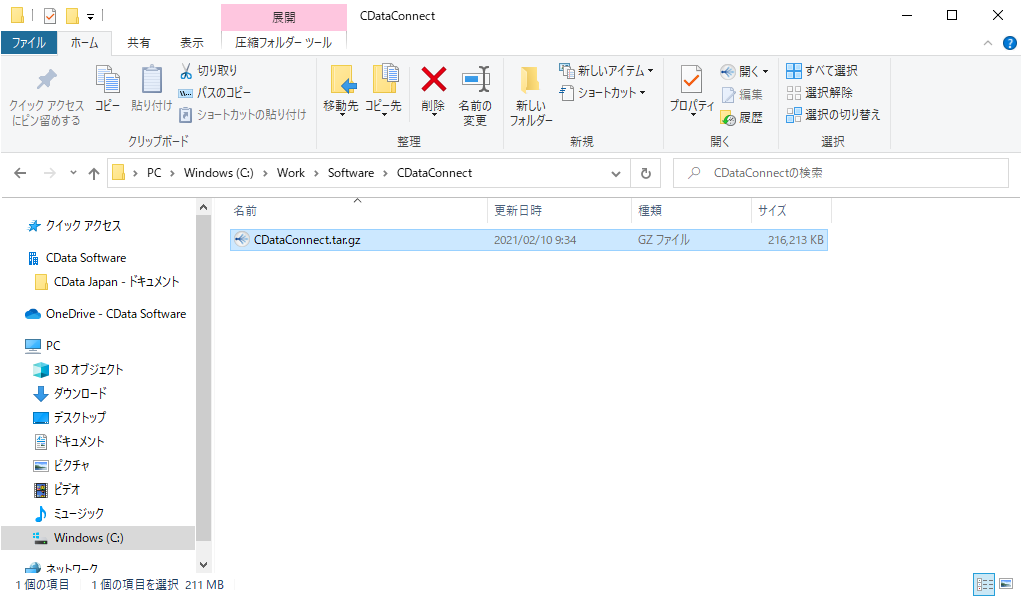Click Work in the address breadcrumb
Viewport: 1022px width, 597px height.
tap(291, 173)
